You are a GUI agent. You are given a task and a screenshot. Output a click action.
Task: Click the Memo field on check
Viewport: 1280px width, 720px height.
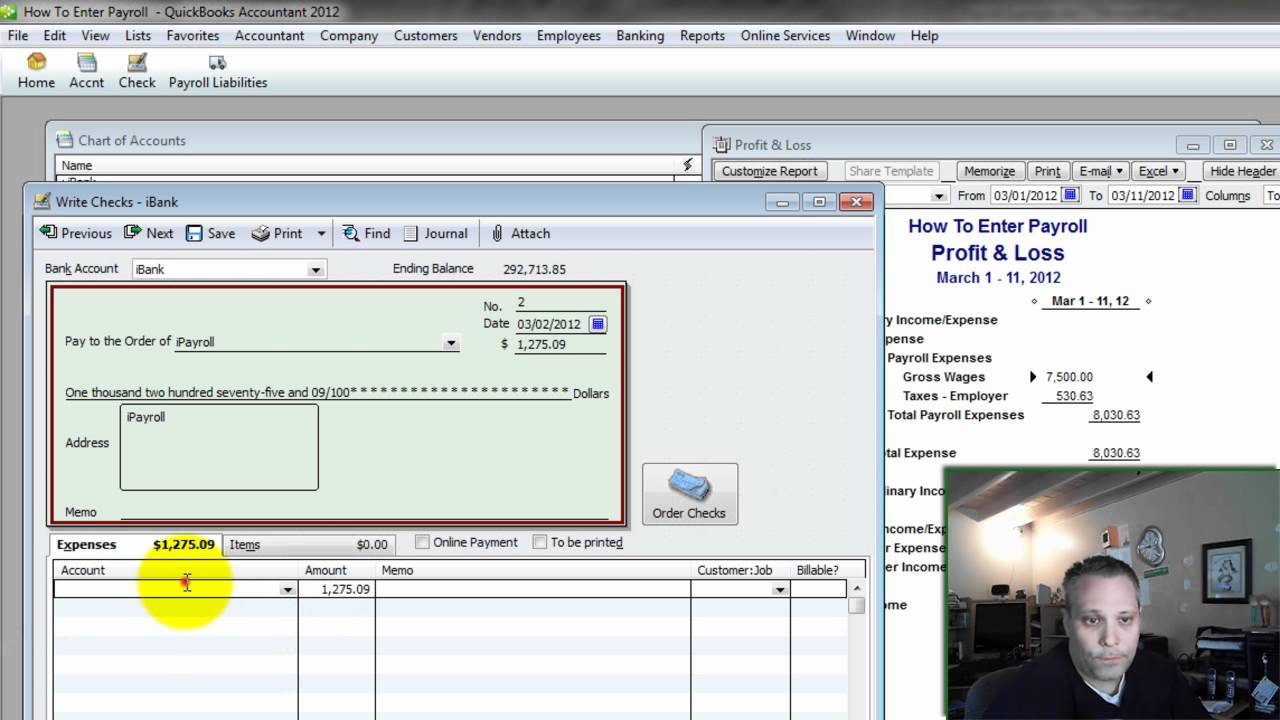[363, 511]
